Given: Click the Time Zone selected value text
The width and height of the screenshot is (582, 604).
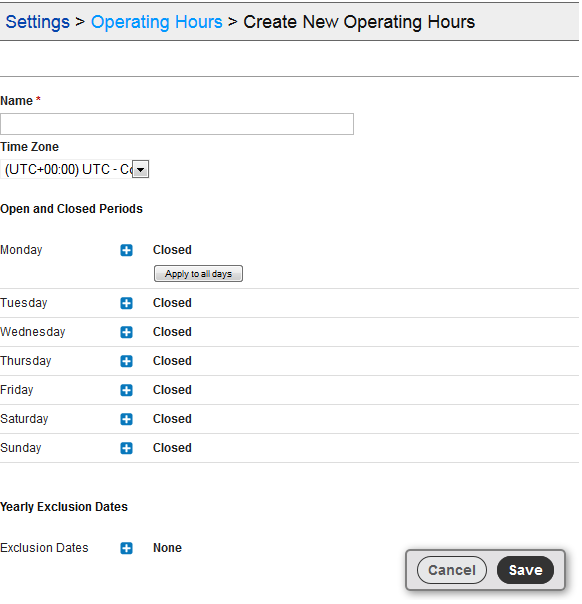Looking at the screenshot, I should (x=69, y=169).
